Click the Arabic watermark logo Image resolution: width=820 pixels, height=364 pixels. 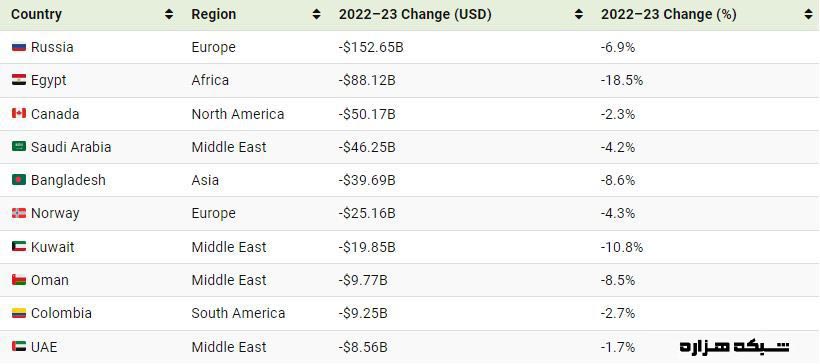pyautogui.click(x=734, y=346)
